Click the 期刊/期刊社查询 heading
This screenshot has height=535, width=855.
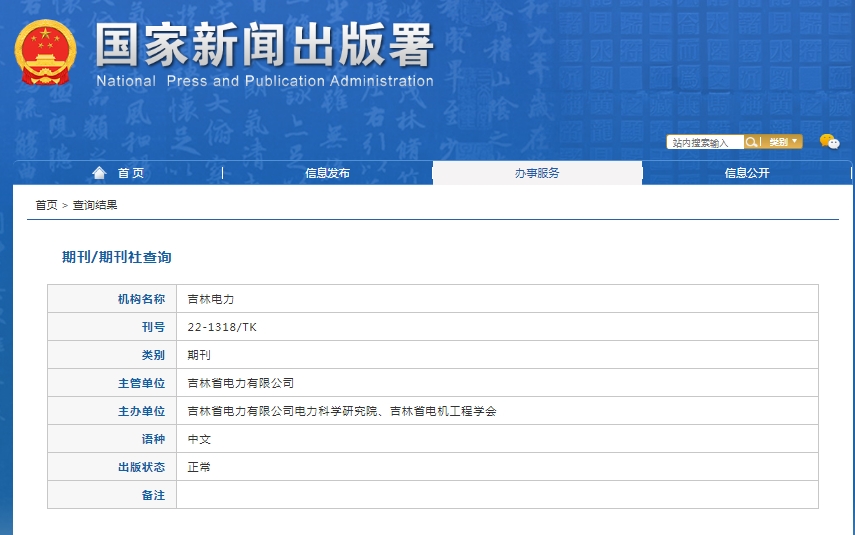tap(117, 257)
